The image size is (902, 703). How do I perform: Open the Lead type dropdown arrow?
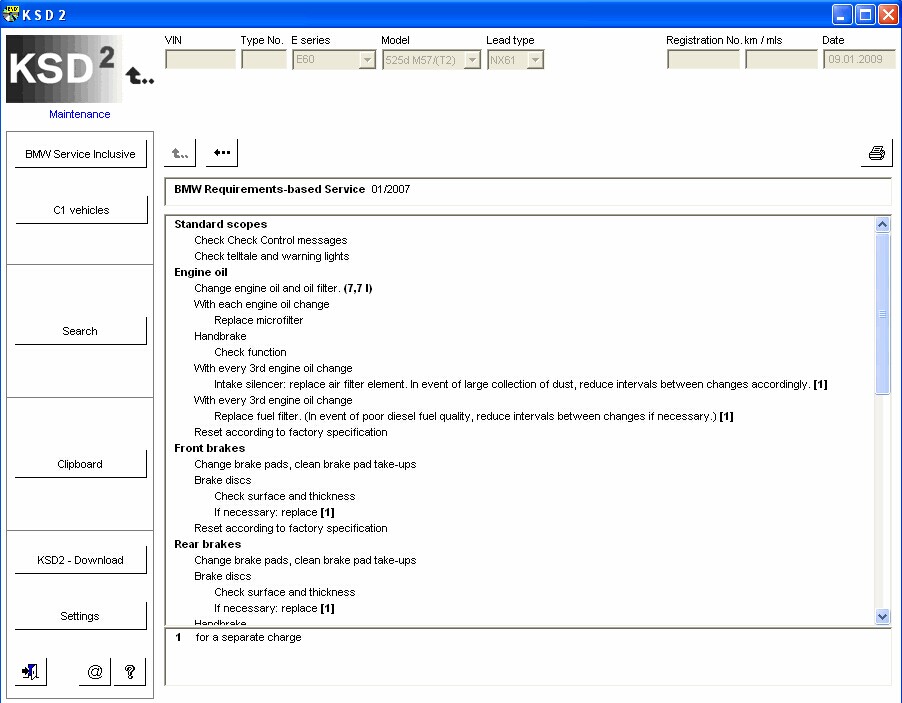pyautogui.click(x=535, y=60)
